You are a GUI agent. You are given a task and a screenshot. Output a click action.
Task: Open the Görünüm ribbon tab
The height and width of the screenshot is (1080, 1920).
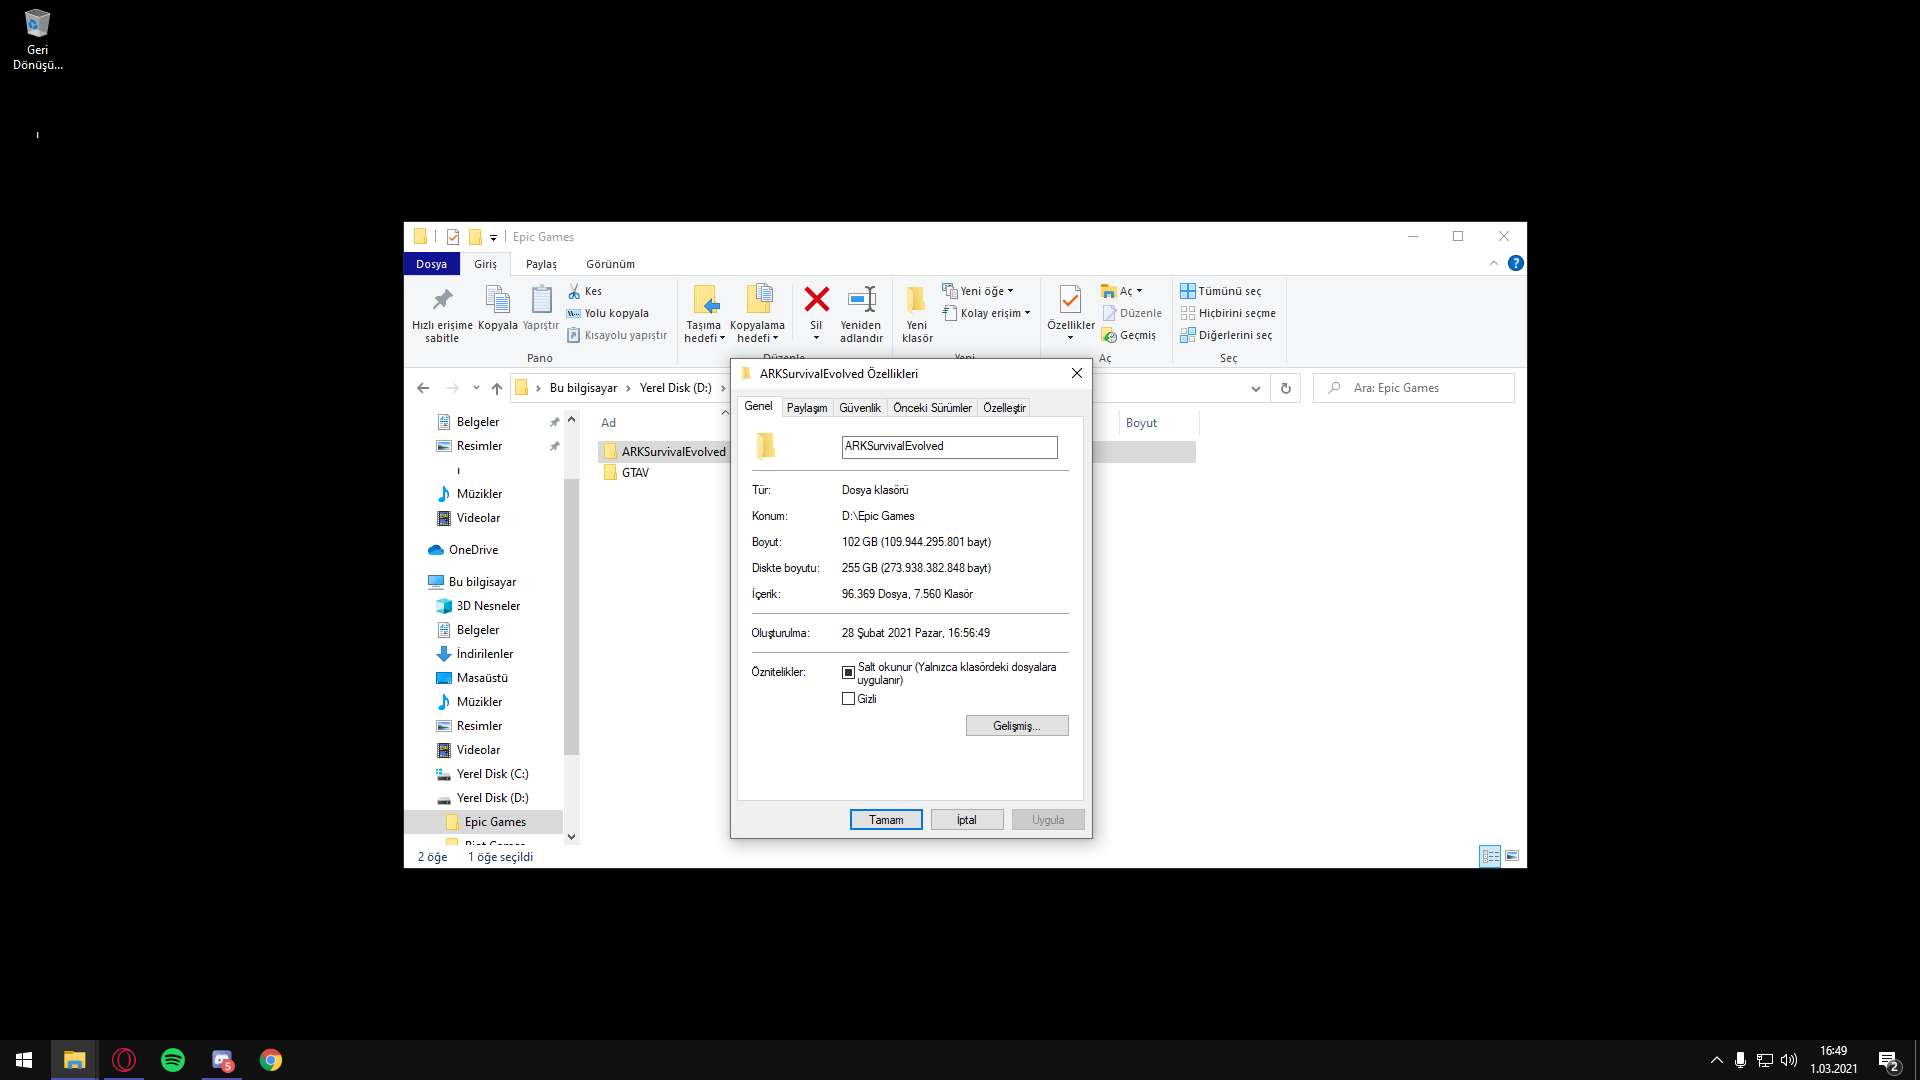click(x=610, y=264)
